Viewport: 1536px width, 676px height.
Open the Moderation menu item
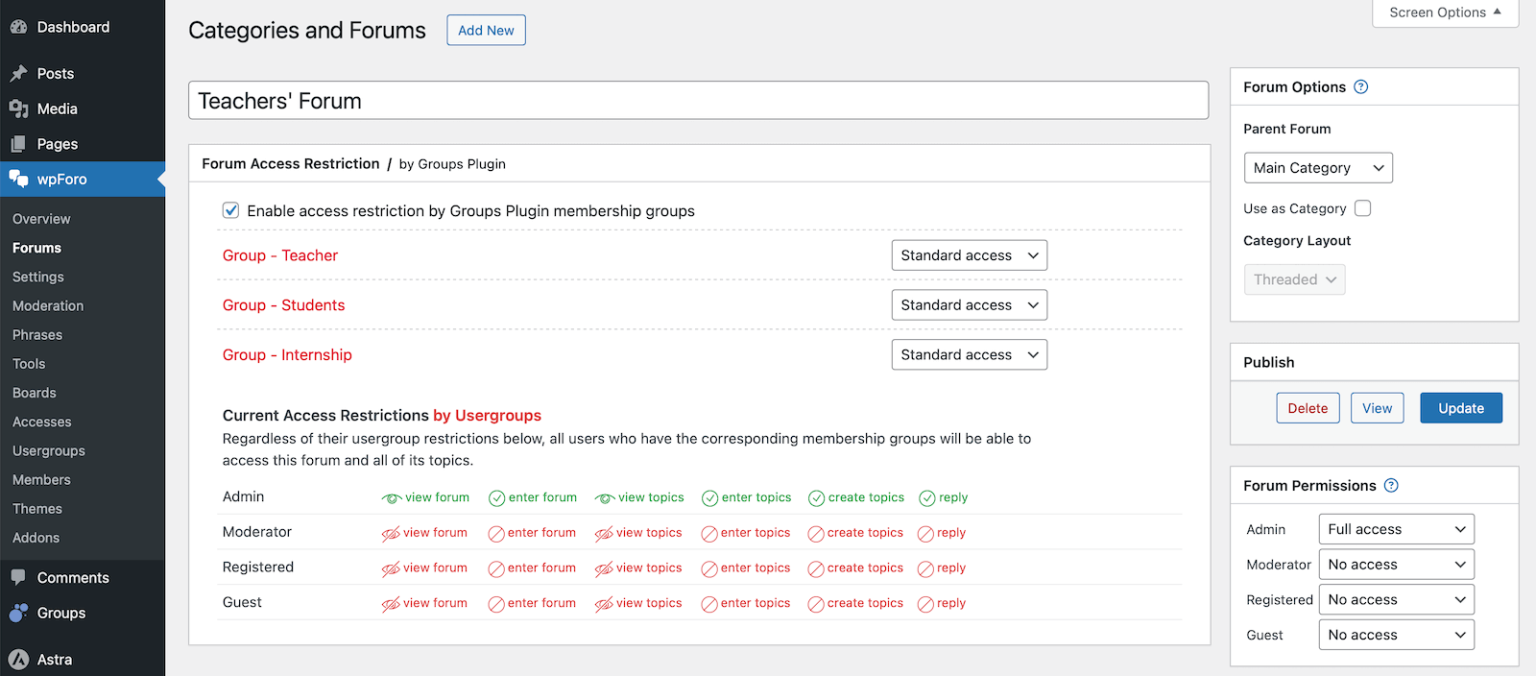point(48,305)
